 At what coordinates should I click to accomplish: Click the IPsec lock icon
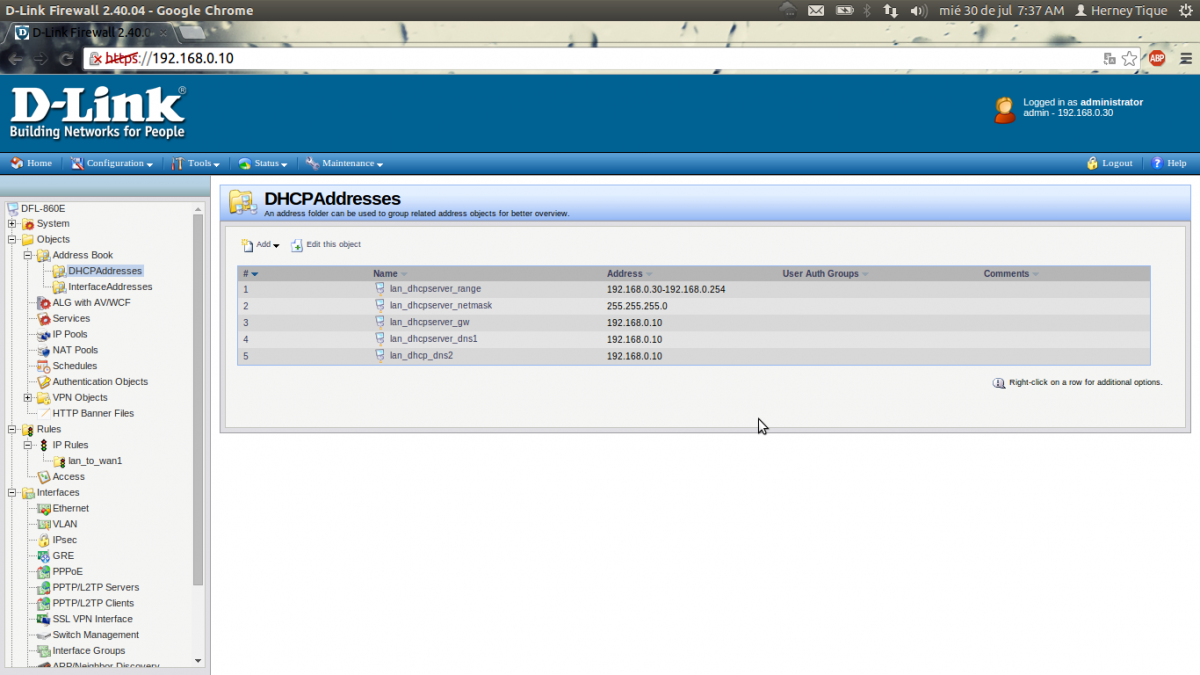tap(44, 540)
